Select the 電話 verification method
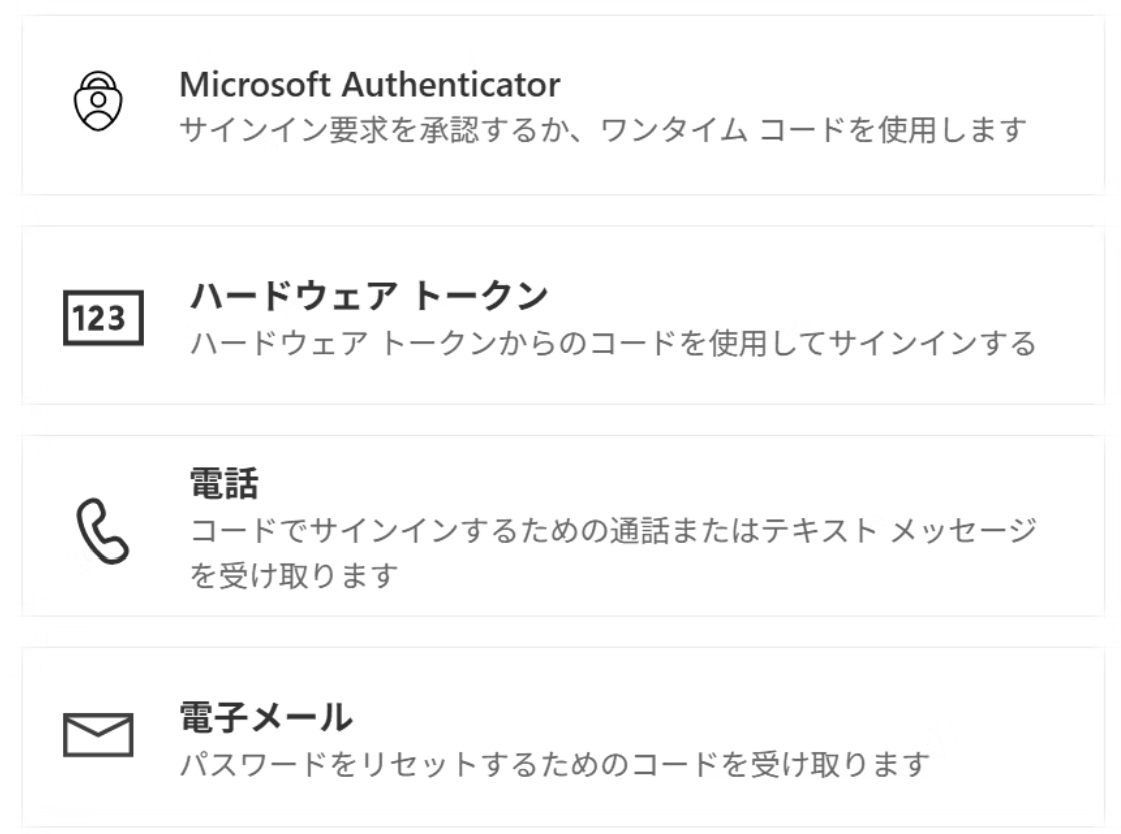 point(560,520)
